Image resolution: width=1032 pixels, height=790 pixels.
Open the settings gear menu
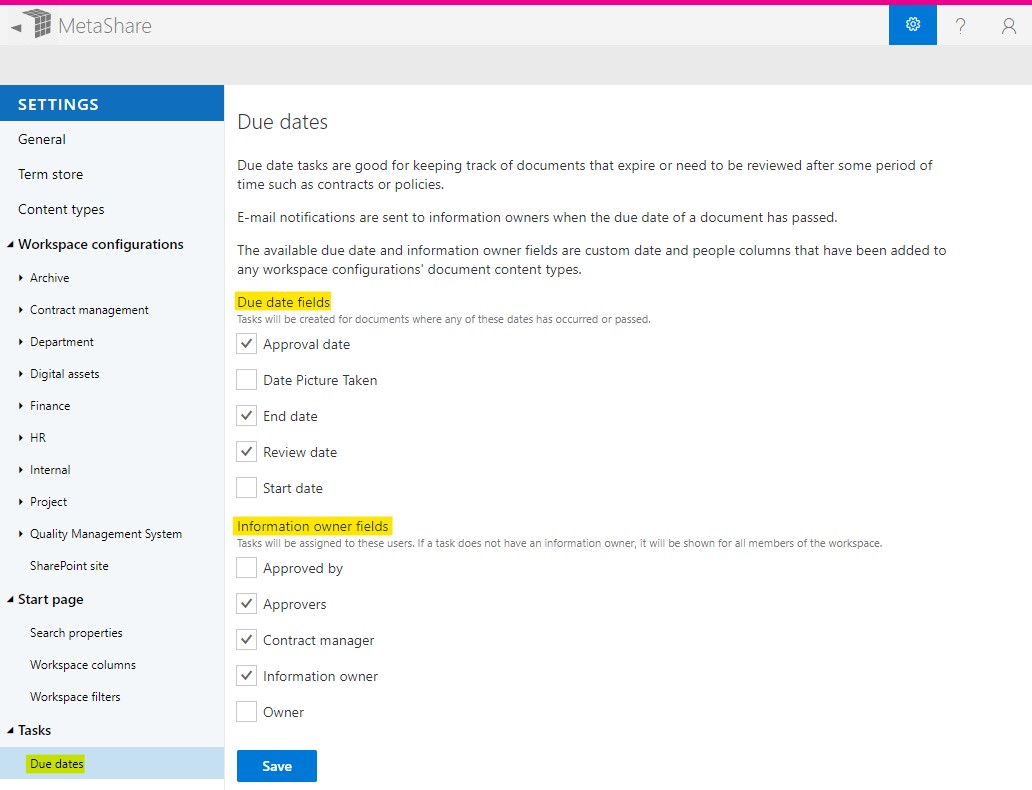coord(911,25)
